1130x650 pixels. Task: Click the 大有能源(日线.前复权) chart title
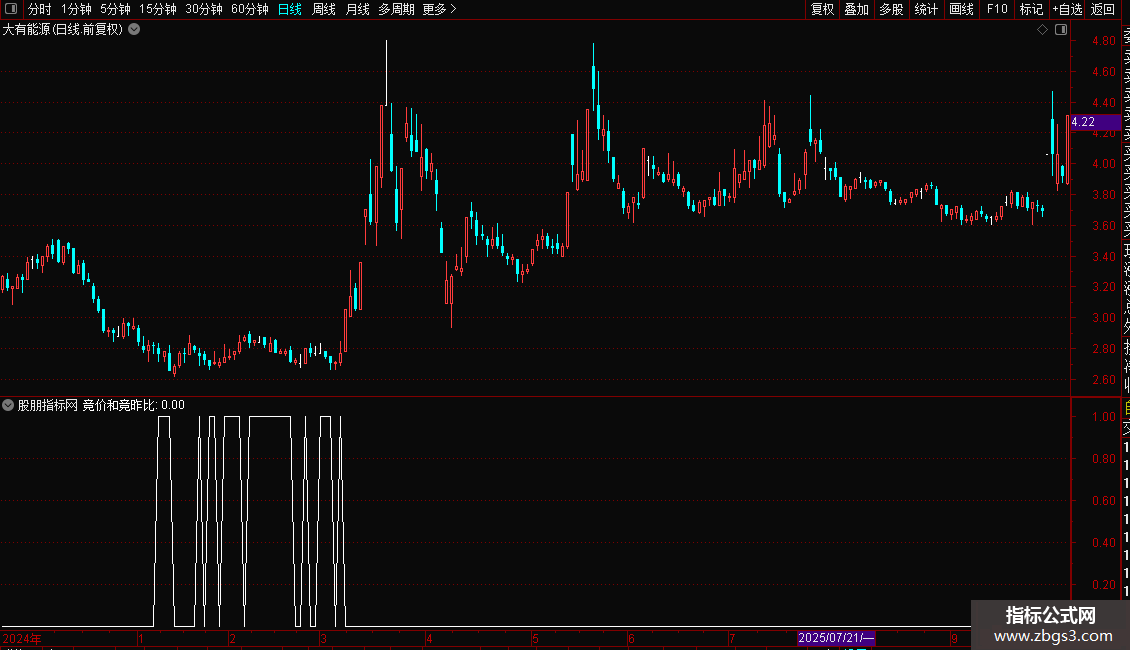click(x=63, y=30)
